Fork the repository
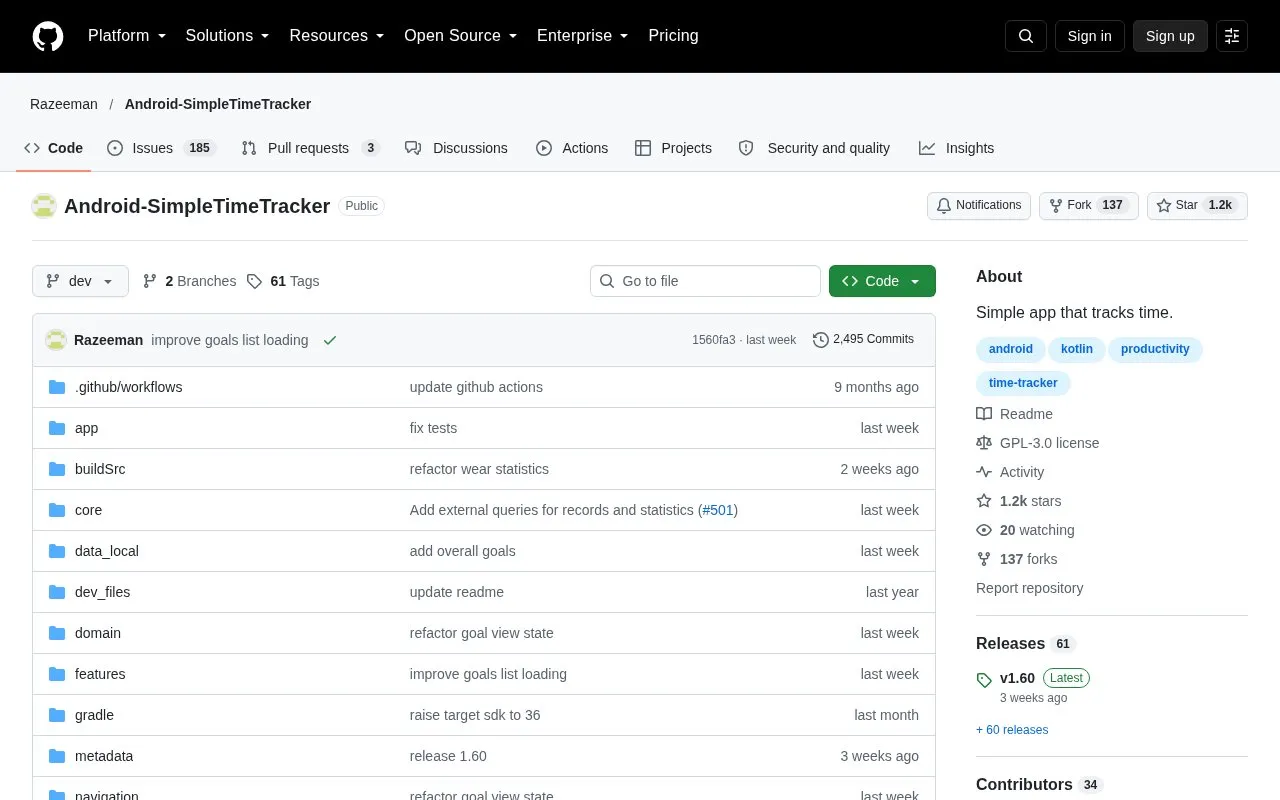Screen dimensions: 1280x800 [x=1088, y=206]
